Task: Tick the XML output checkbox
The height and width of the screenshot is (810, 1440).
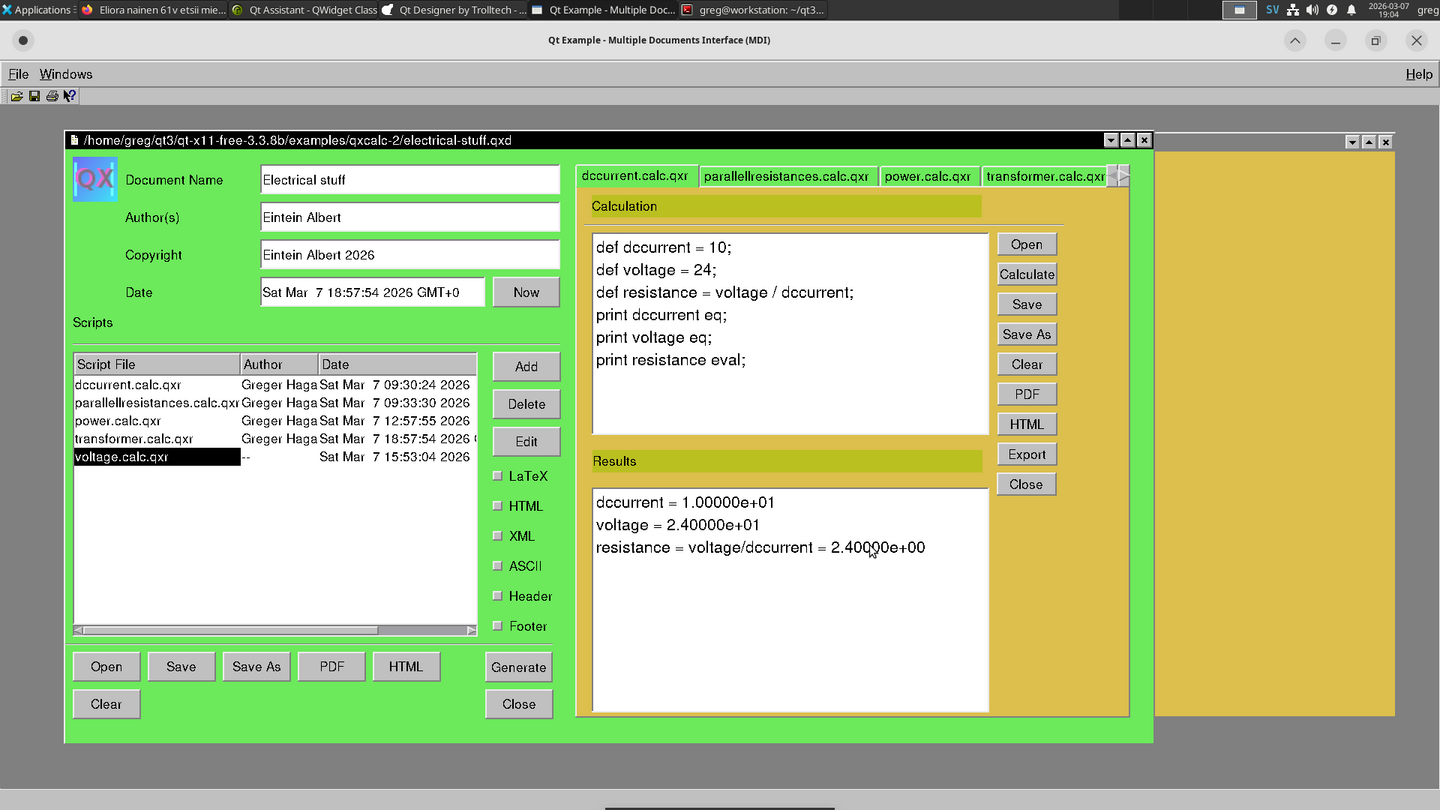Action: coord(498,536)
